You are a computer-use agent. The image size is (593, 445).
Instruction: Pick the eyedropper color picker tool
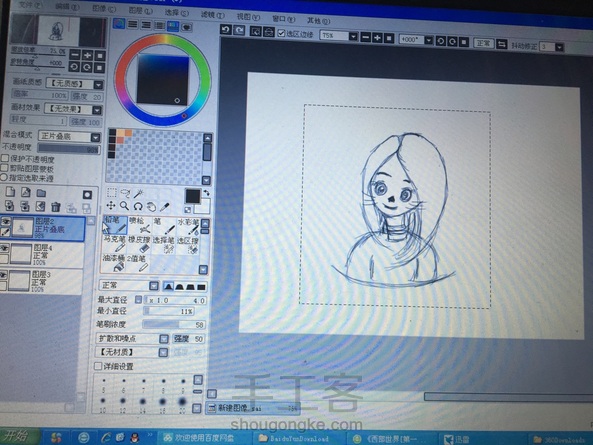pyautogui.click(x=165, y=207)
